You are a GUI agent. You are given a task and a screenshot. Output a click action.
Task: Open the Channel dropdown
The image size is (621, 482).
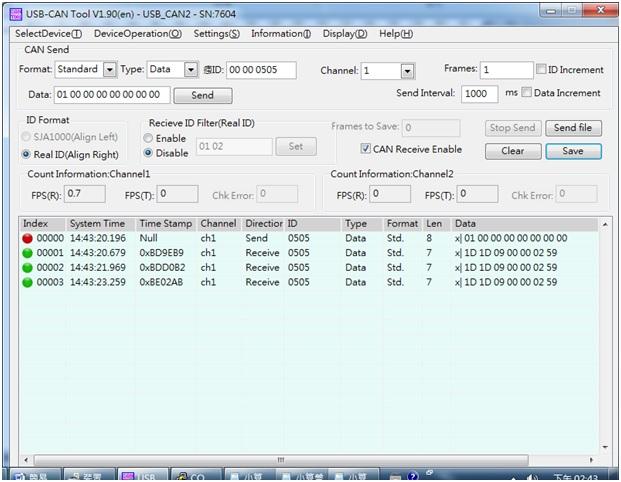point(407,71)
